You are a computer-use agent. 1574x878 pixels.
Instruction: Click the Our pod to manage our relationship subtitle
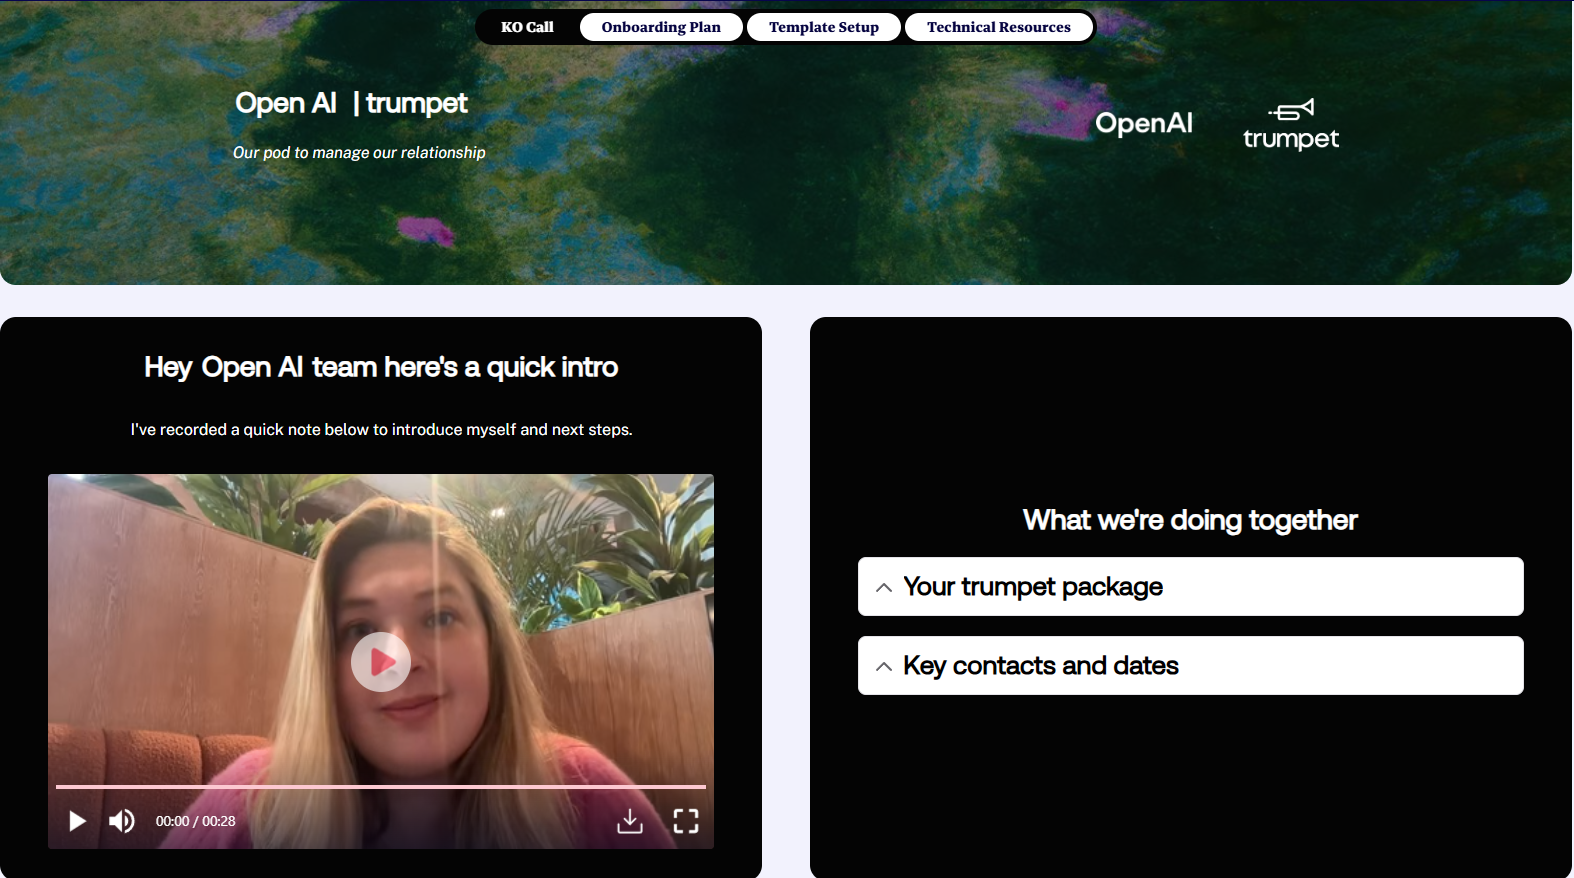pos(359,152)
